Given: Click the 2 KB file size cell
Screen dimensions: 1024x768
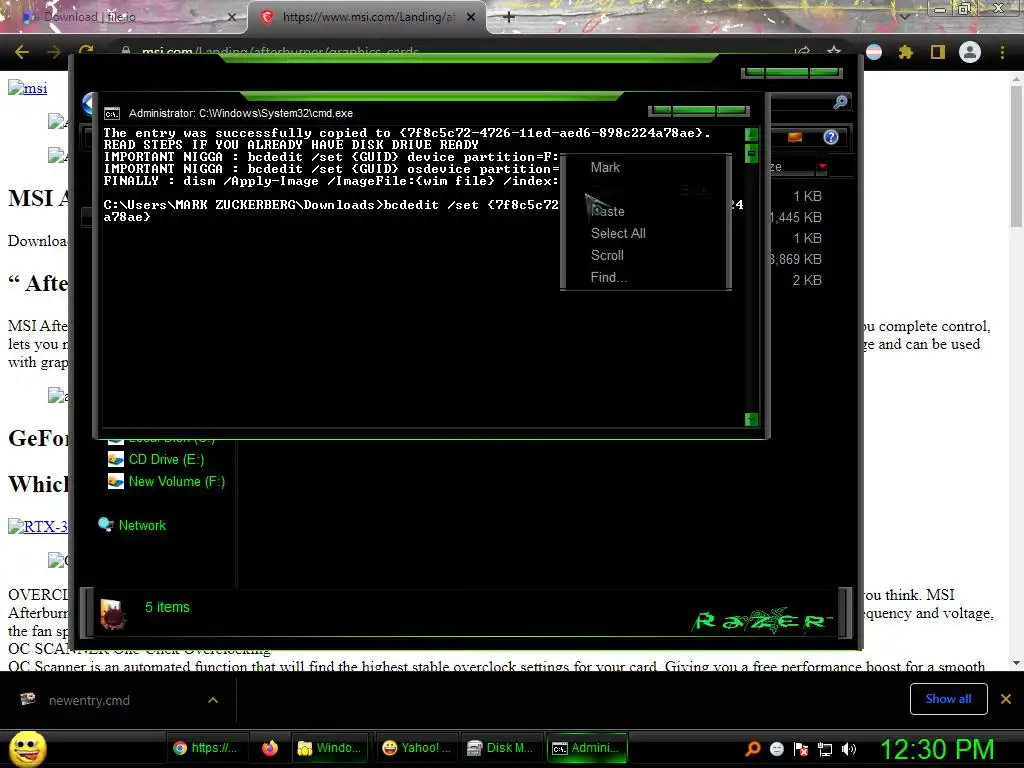Looking at the screenshot, I should [x=807, y=280].
